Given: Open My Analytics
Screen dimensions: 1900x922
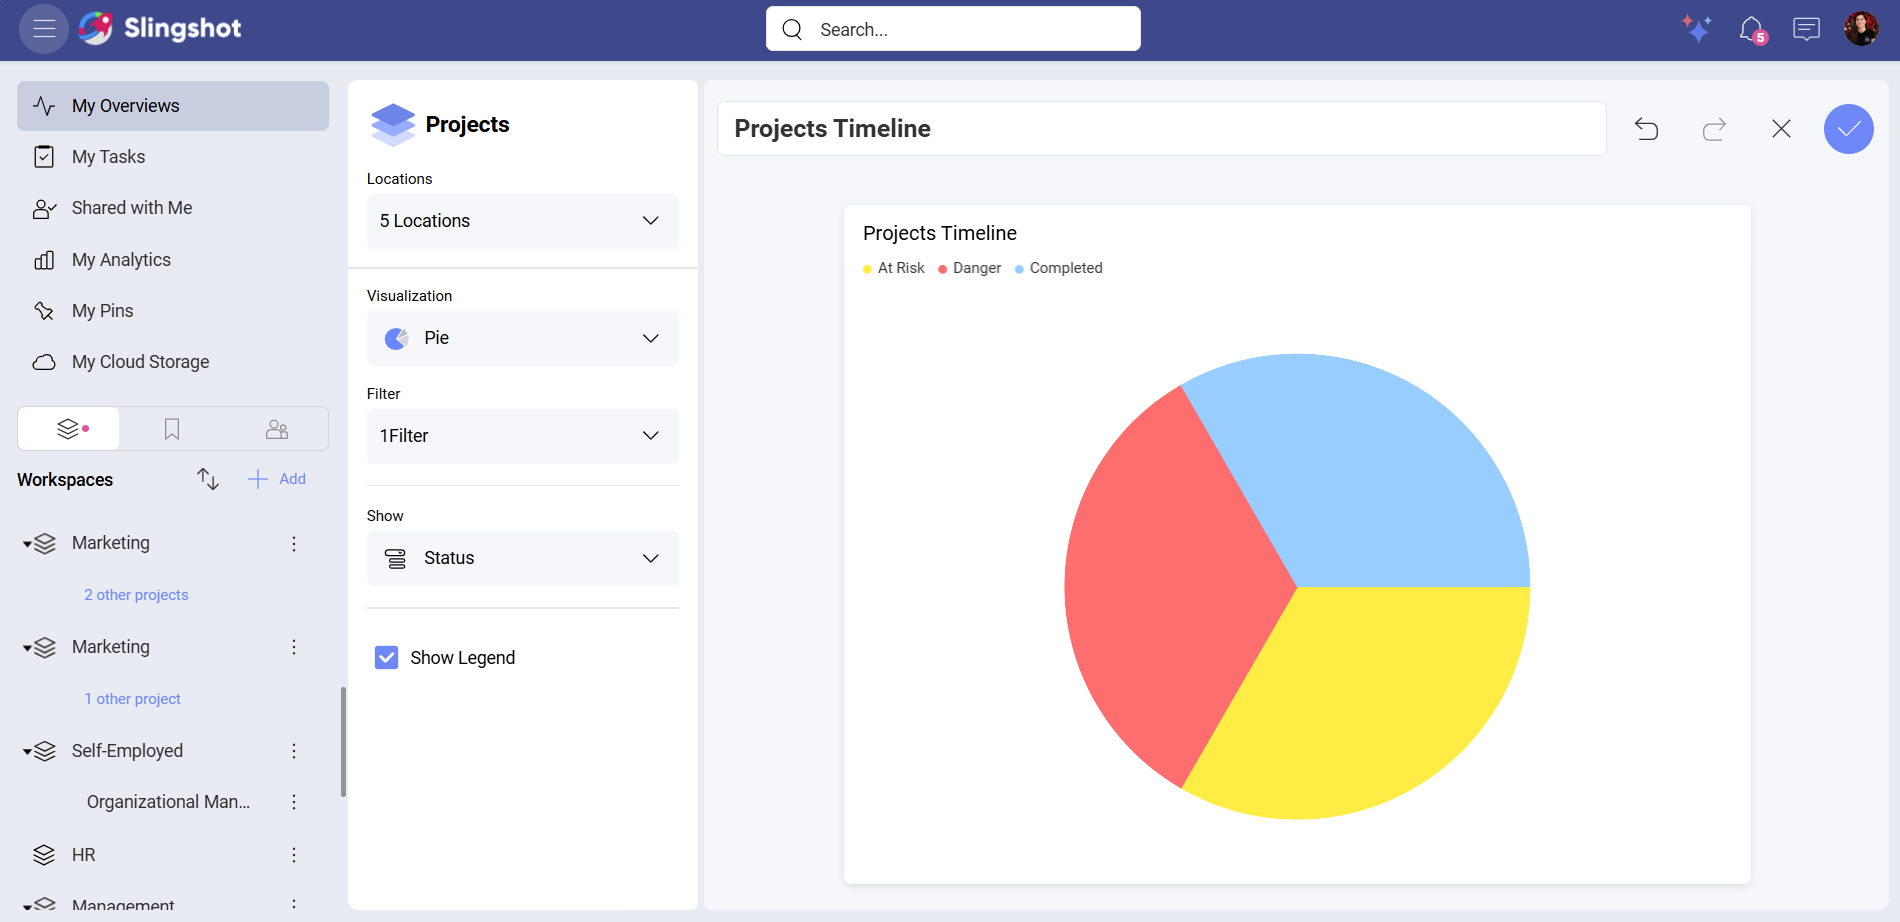Looking at the screenshot, I should [121, 259].
